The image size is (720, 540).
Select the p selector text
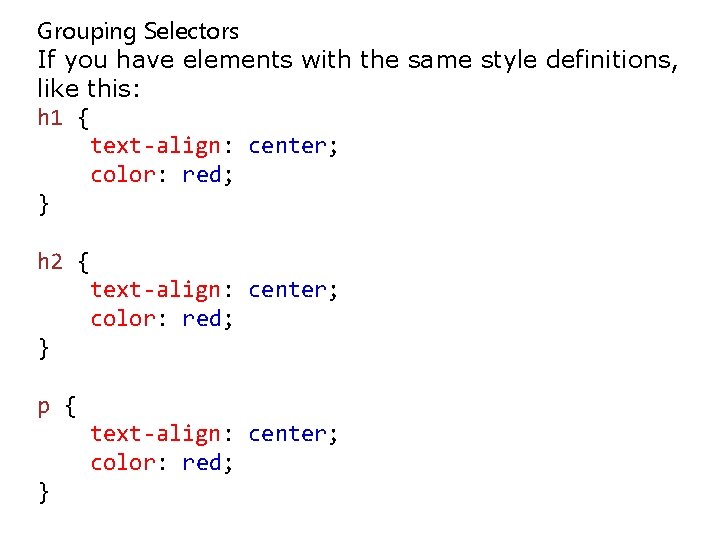(44, 408)
